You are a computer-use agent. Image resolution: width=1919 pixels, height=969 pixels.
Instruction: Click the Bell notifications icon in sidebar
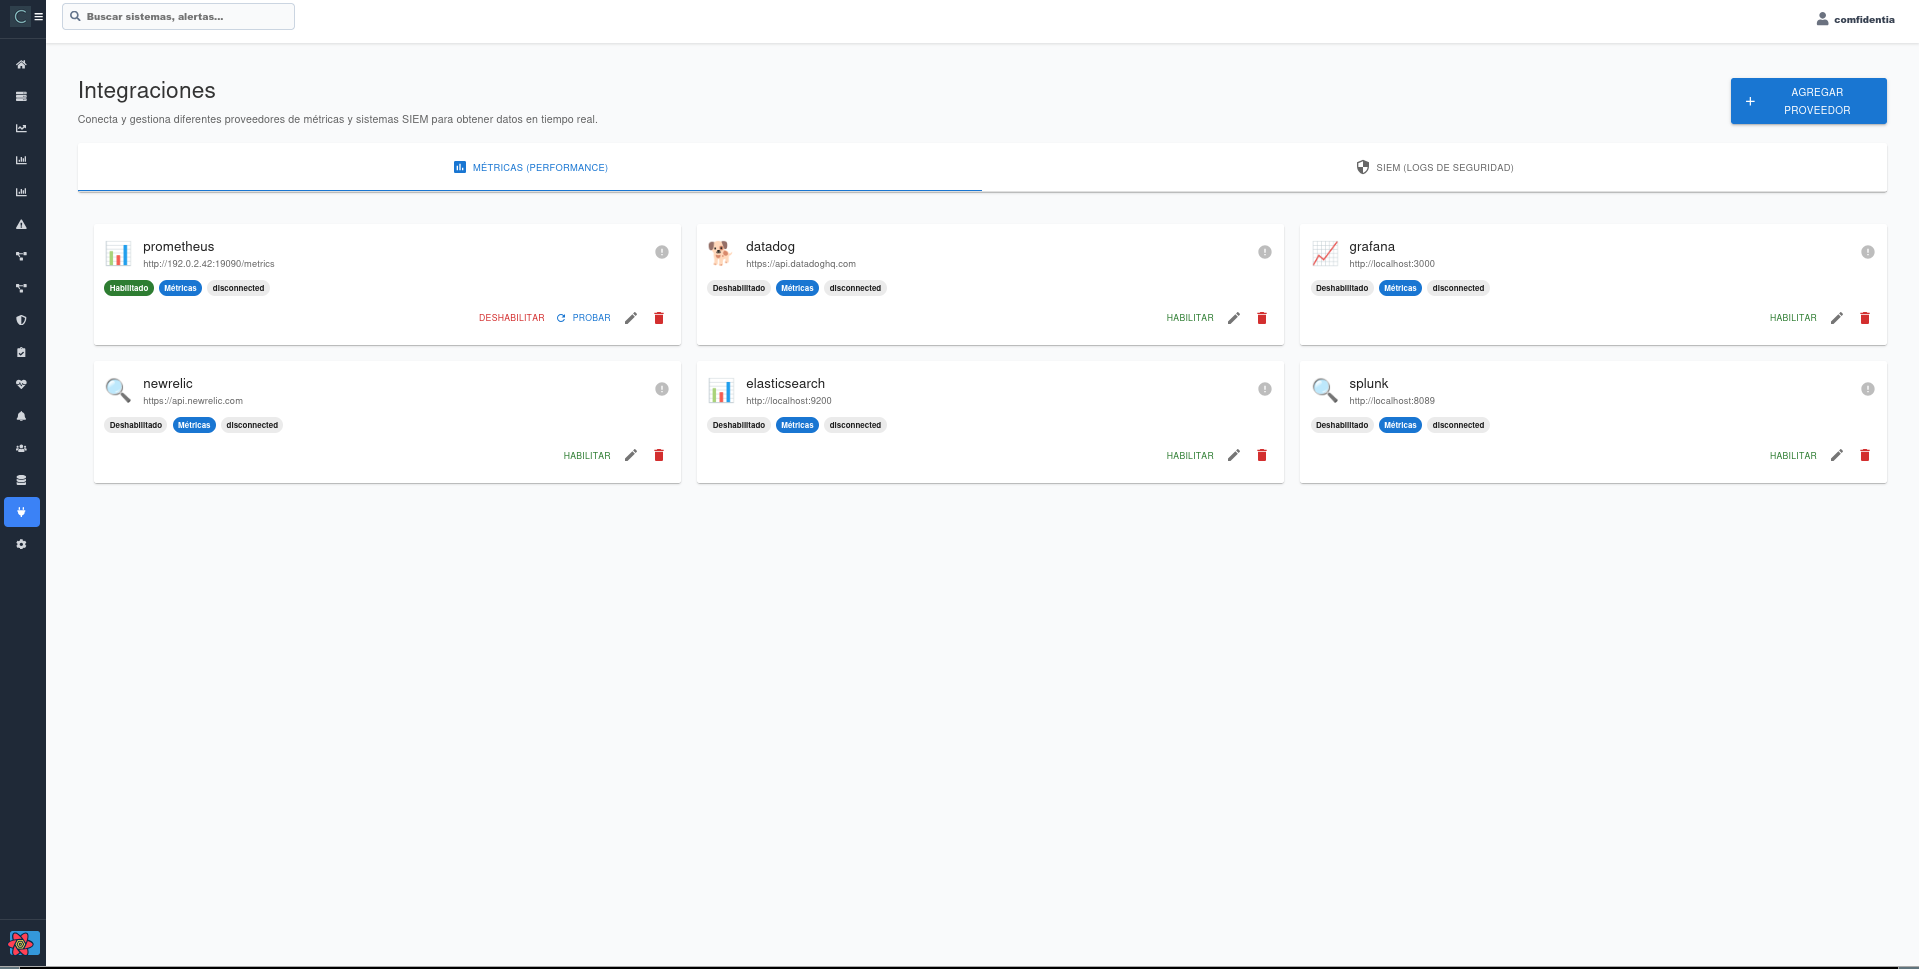point(21,416)
